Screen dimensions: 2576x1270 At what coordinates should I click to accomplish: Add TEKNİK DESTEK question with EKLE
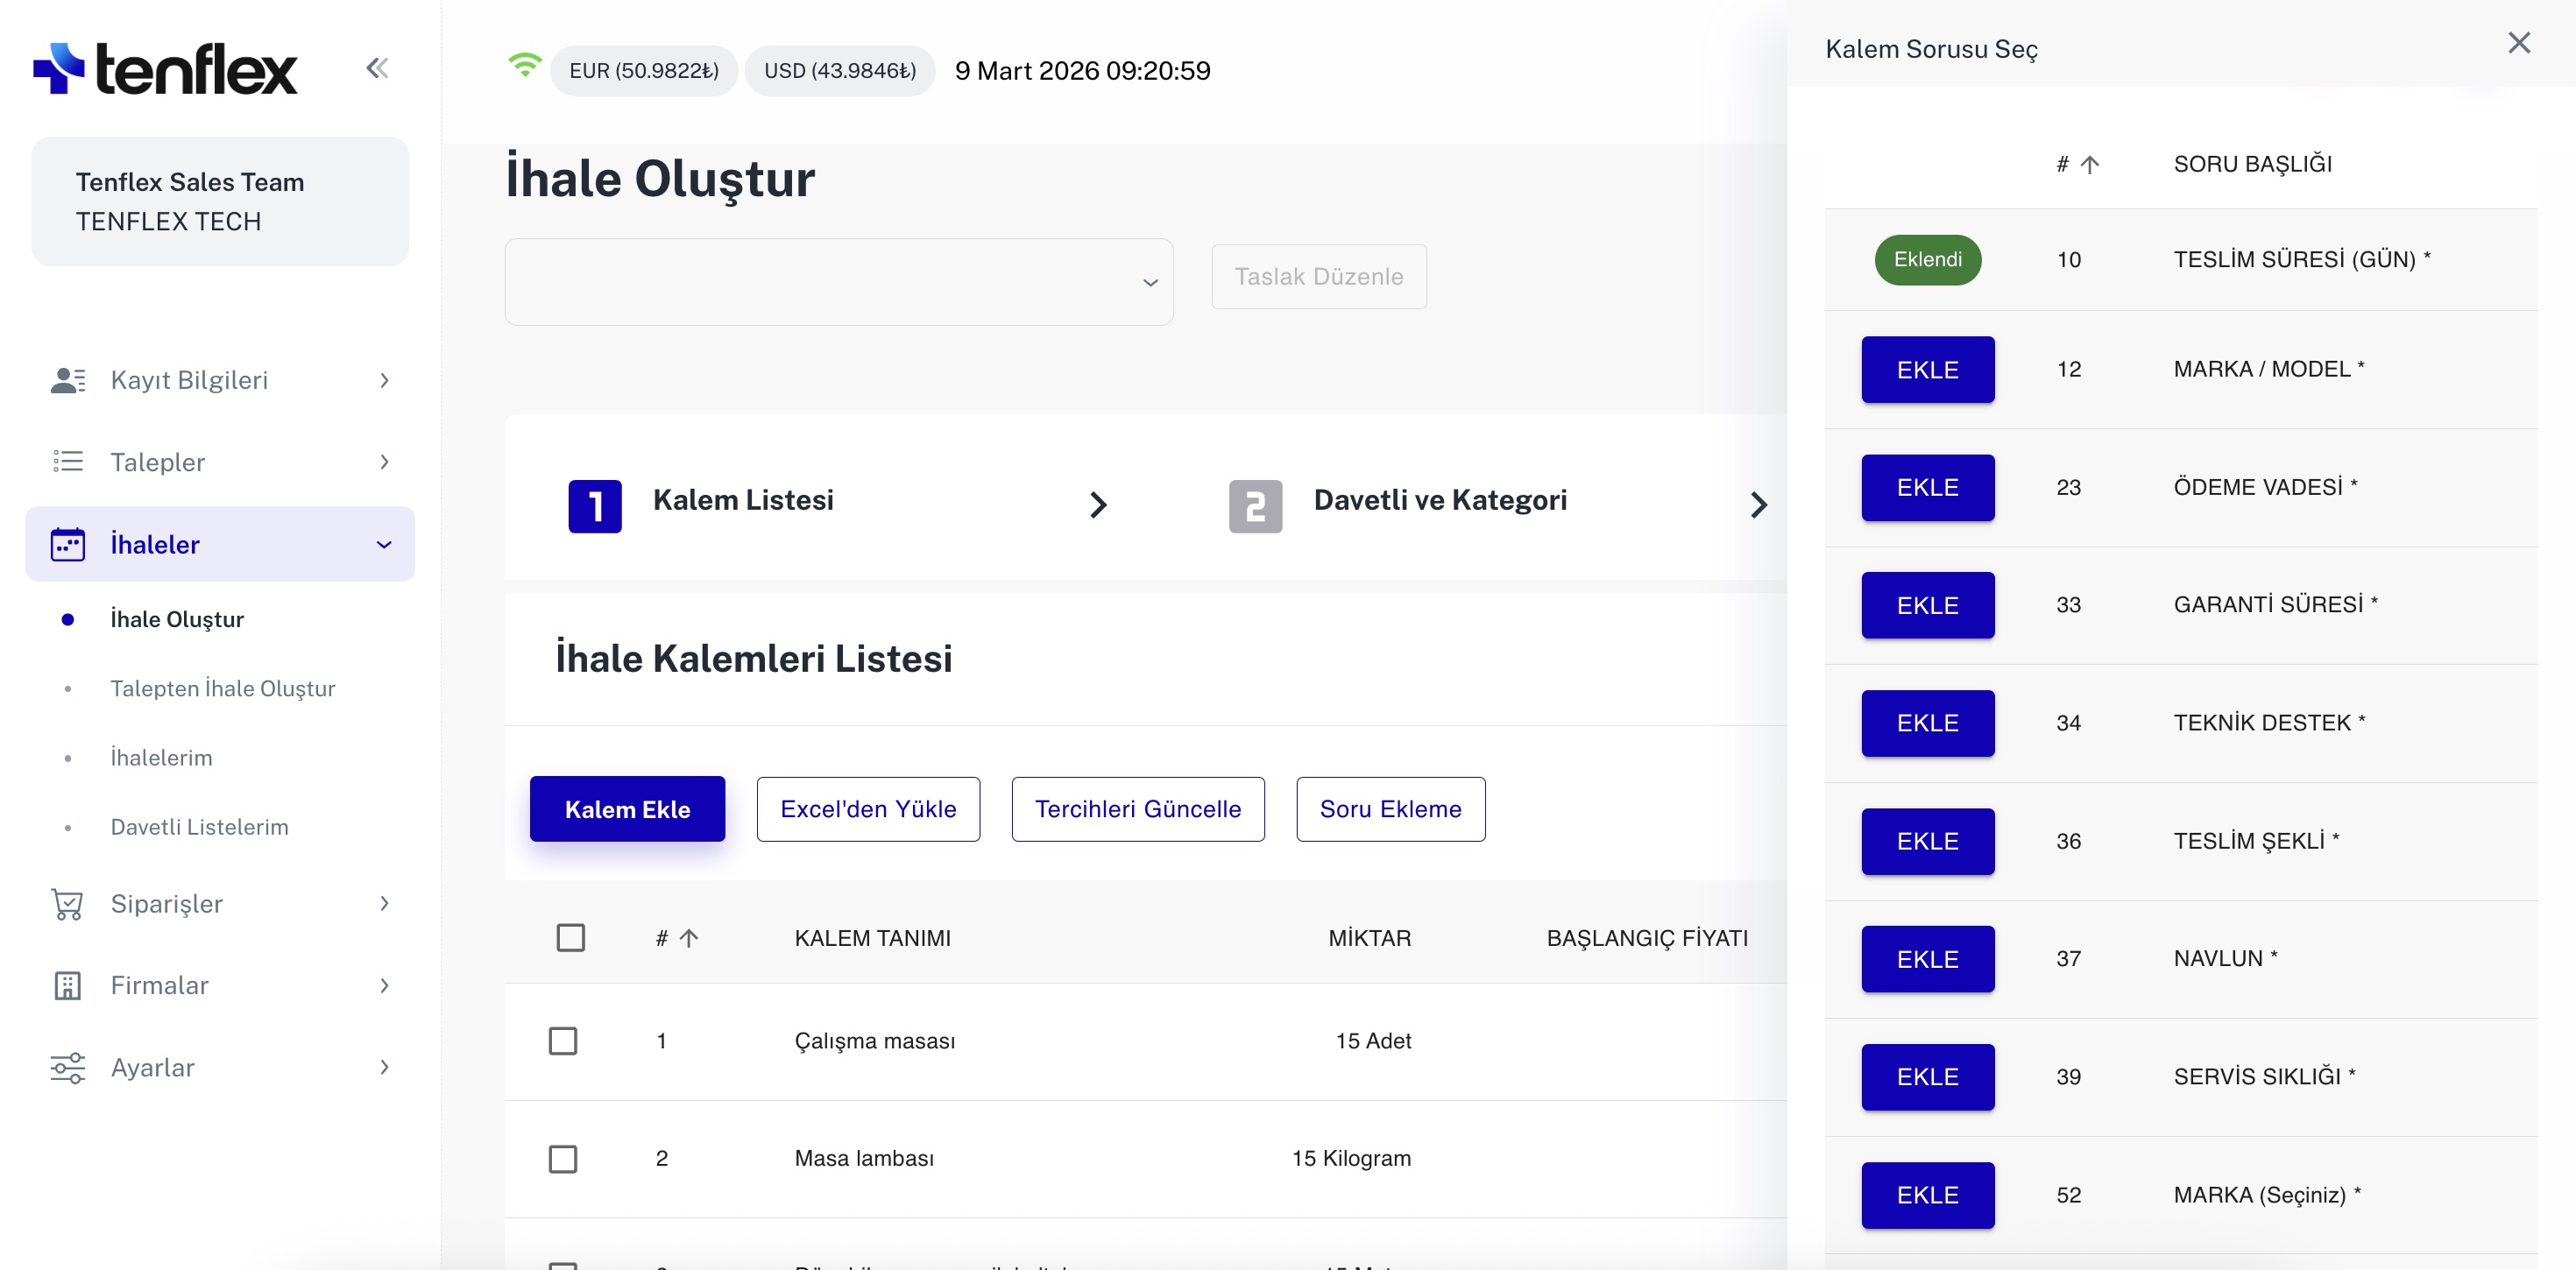pyautogui.click(x=1928, y=724)
